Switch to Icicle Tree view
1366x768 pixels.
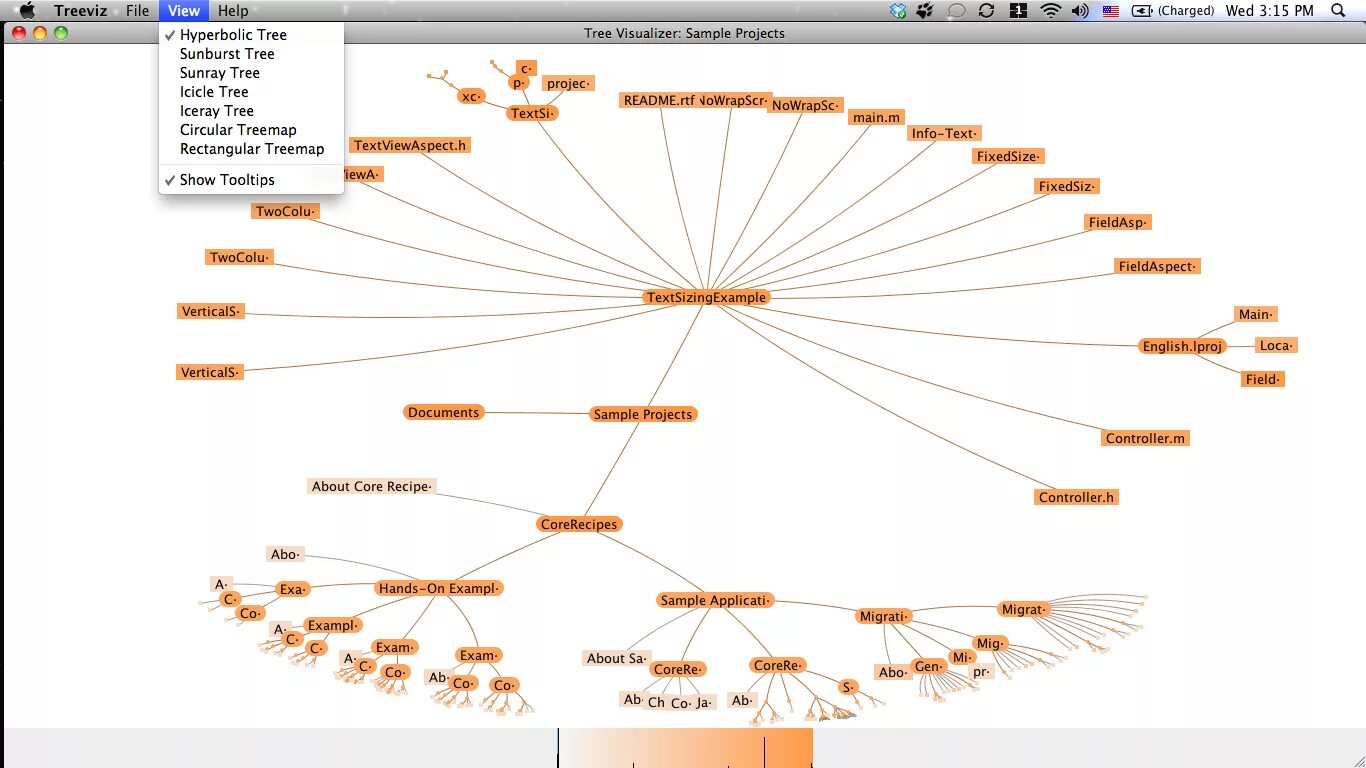click(x=251, y=92)
